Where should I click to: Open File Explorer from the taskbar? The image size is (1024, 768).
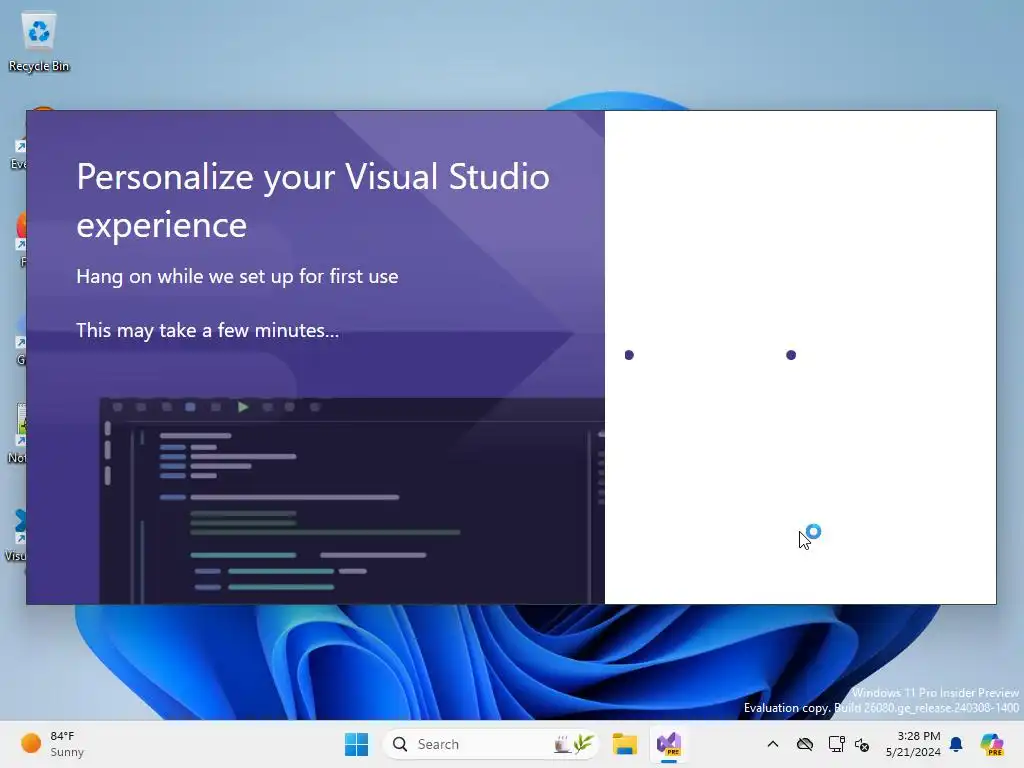pyautogui.click(x=624, y=744)
